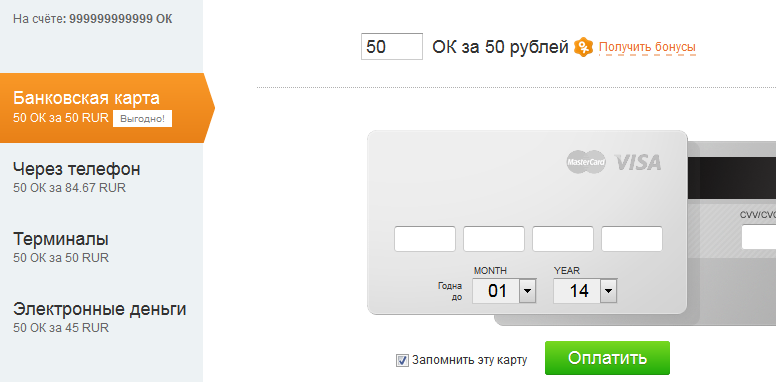Open the YEAR dropdown arrow
Screen dimensions: 776x382
click(x=609, y=291)
